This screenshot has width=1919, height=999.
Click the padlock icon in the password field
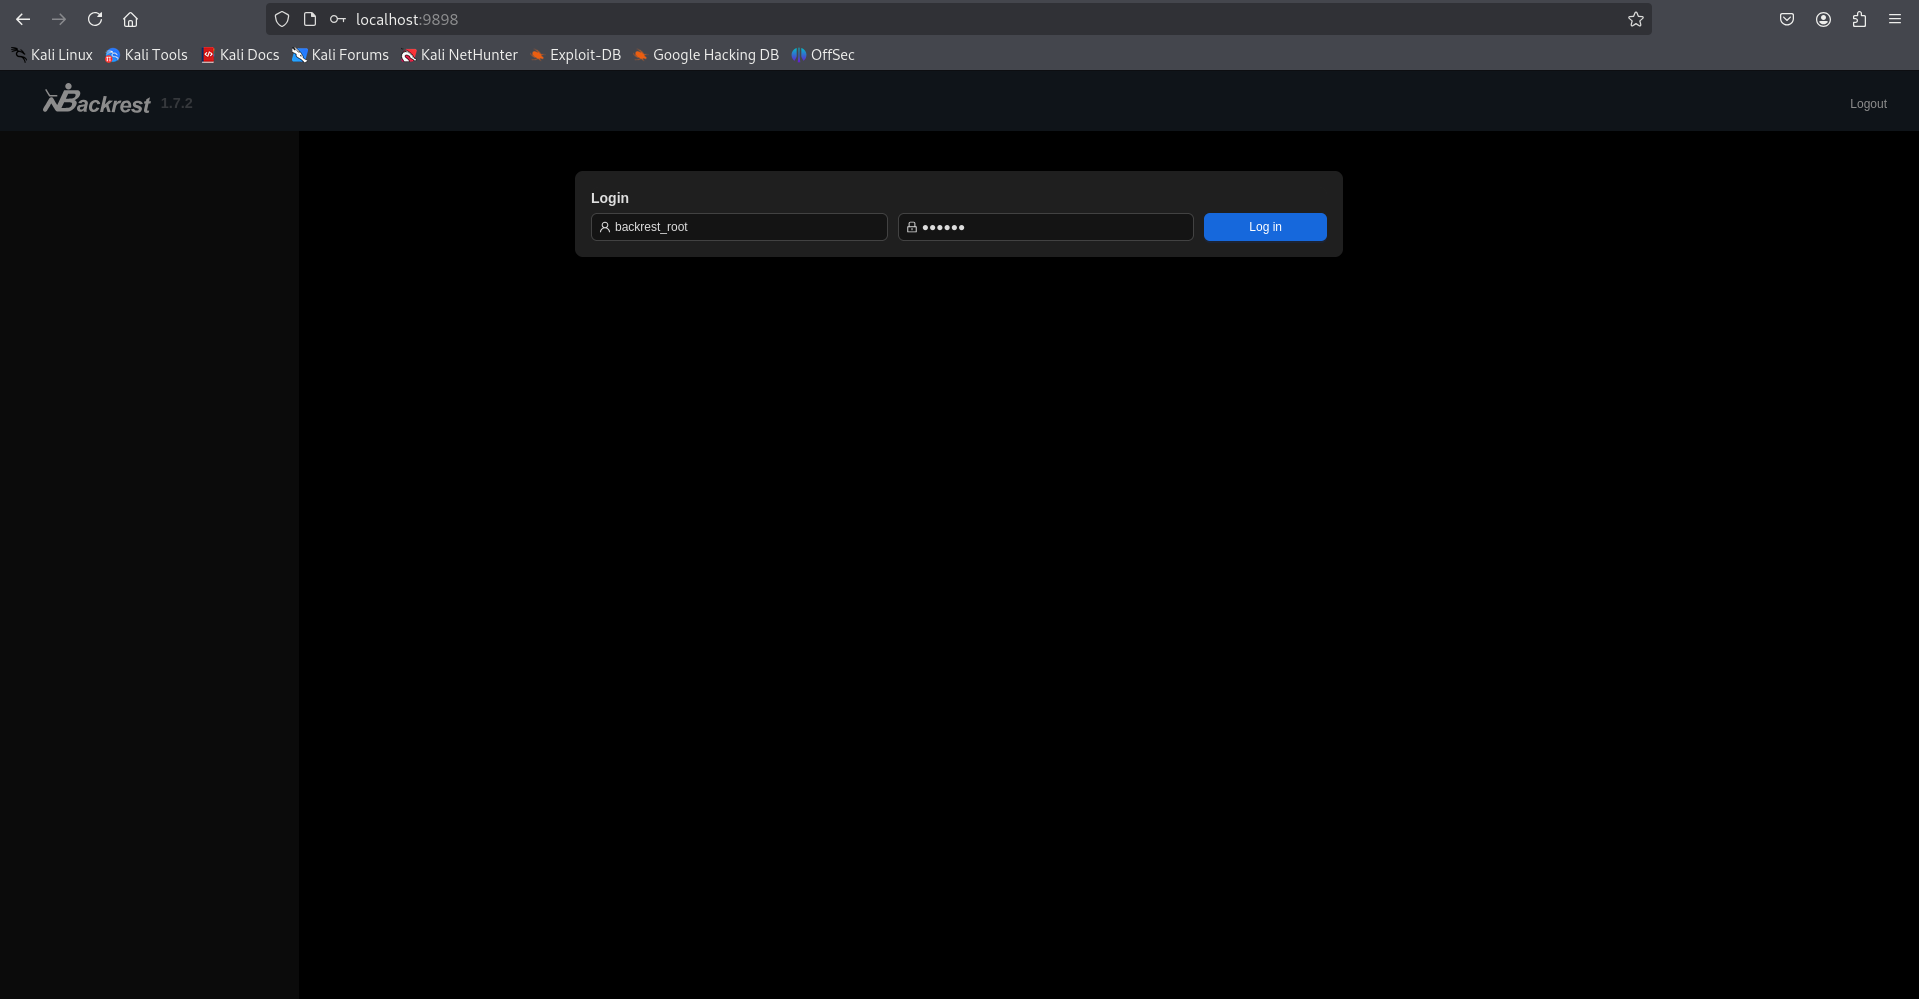click(x=911, y=227)
